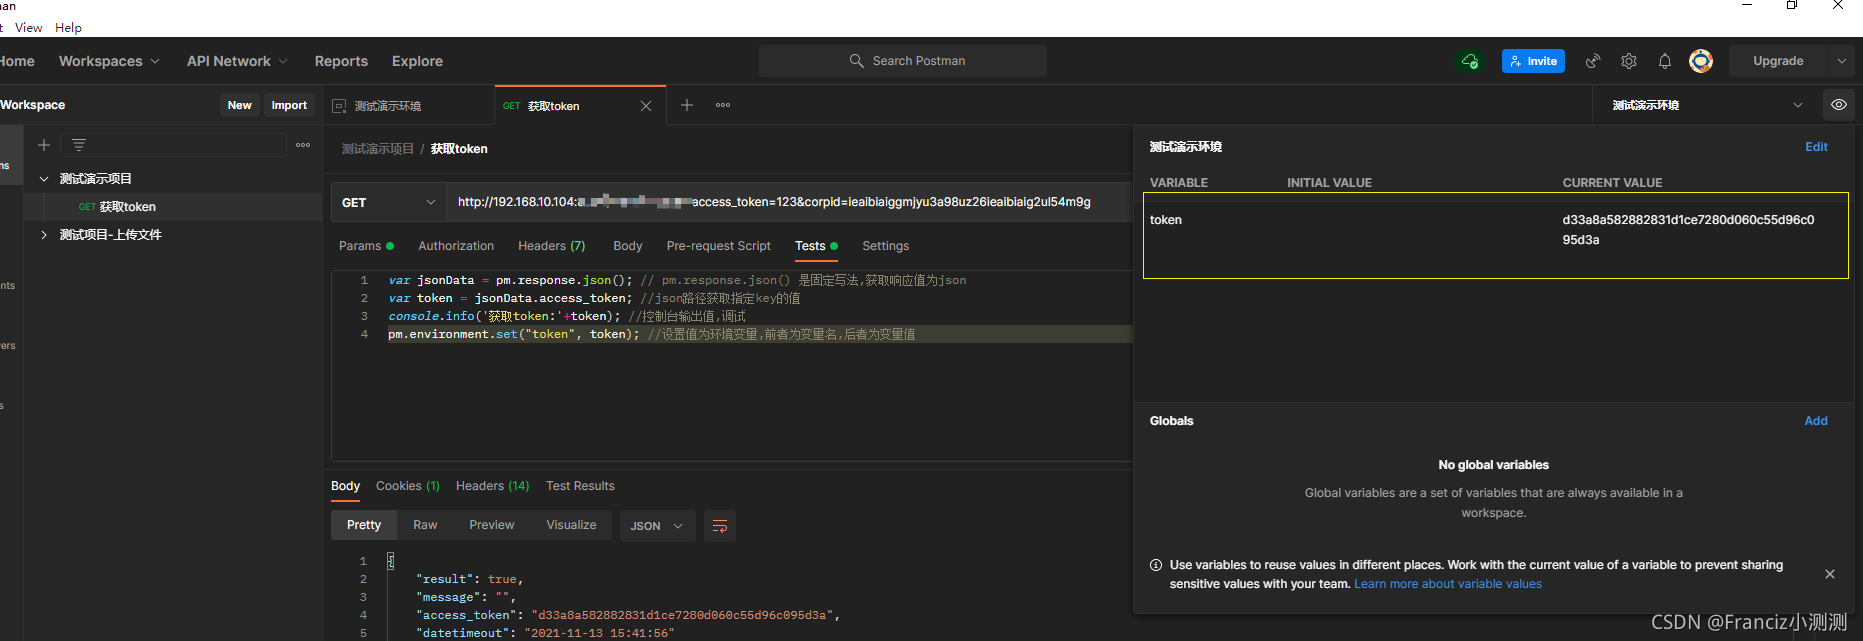Open the API Network dropdown menu

(237, 61)
